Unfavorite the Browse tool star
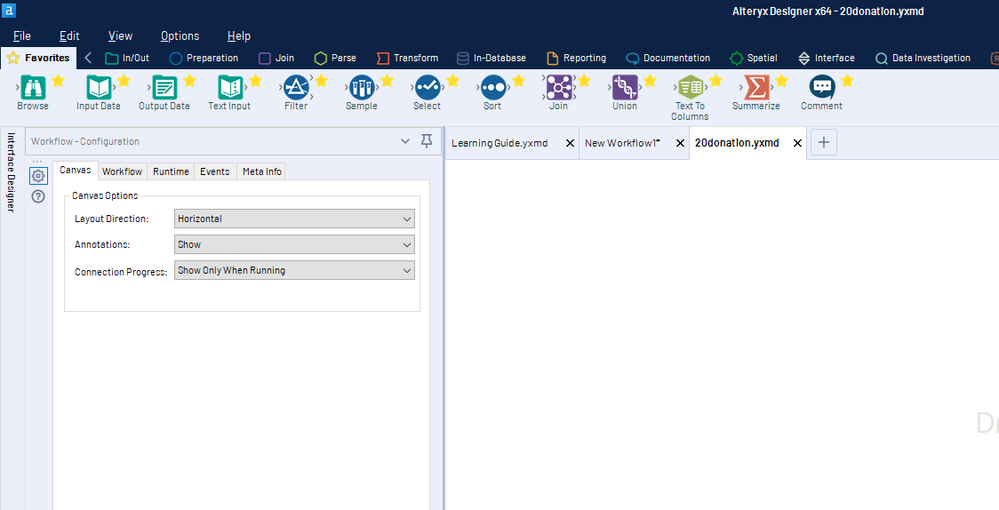The width and height of the screenshot is (999, 510). coord(58,80)
